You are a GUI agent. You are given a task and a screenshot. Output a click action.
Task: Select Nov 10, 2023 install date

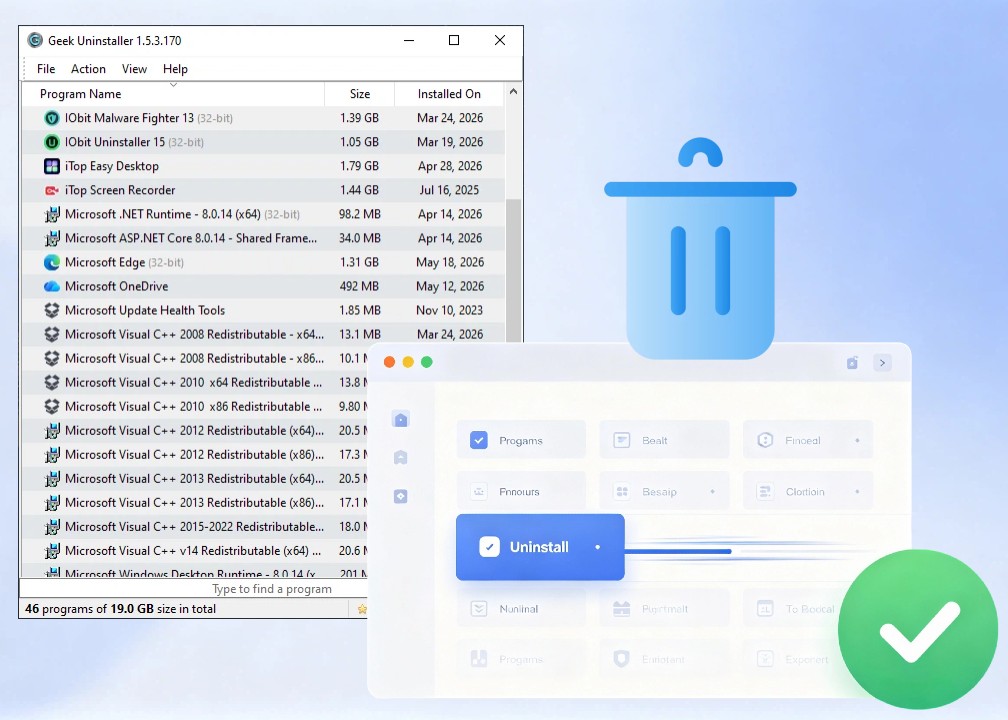click(449, 310)
